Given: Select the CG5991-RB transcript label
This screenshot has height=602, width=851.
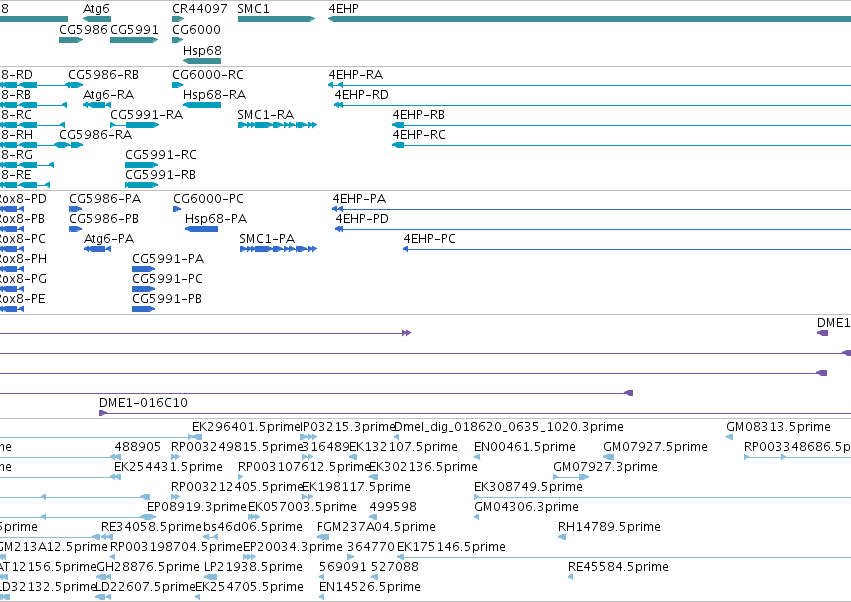Looking at the screenshot, I should click(x=161, y=175).
